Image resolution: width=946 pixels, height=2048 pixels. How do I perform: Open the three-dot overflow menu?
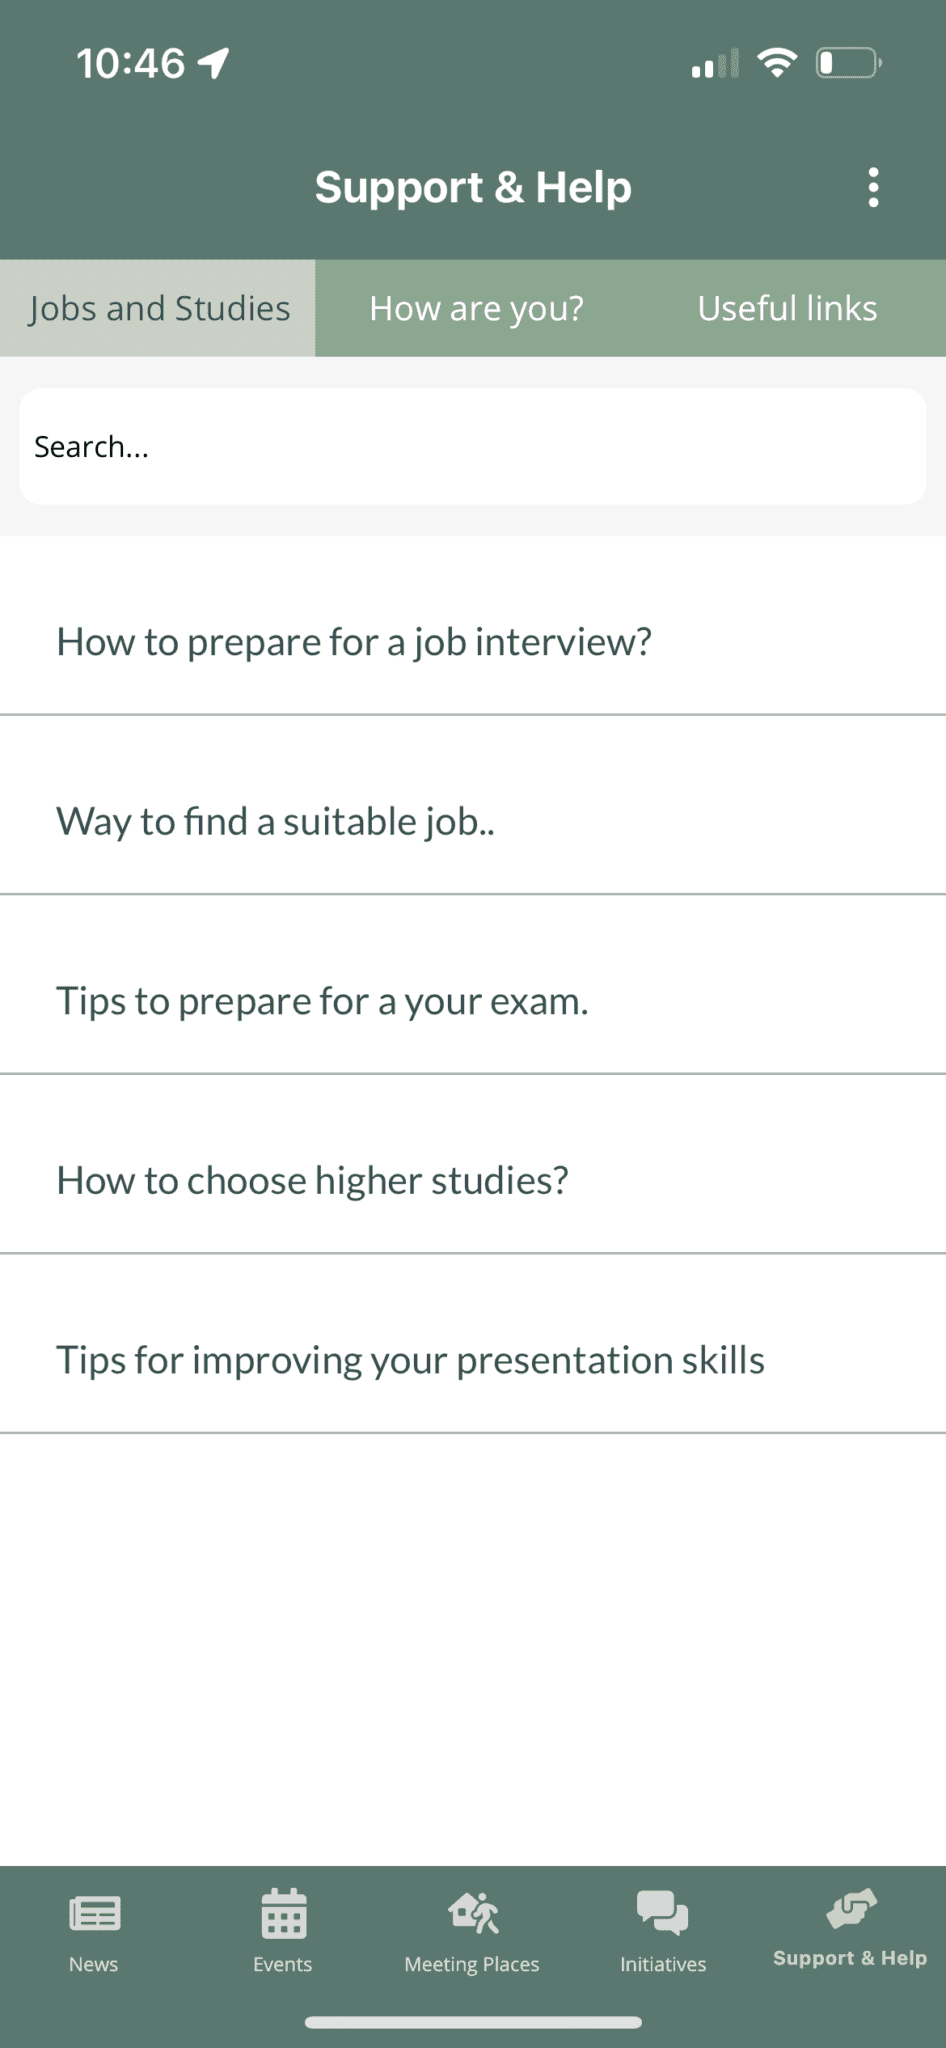point(873,187)
